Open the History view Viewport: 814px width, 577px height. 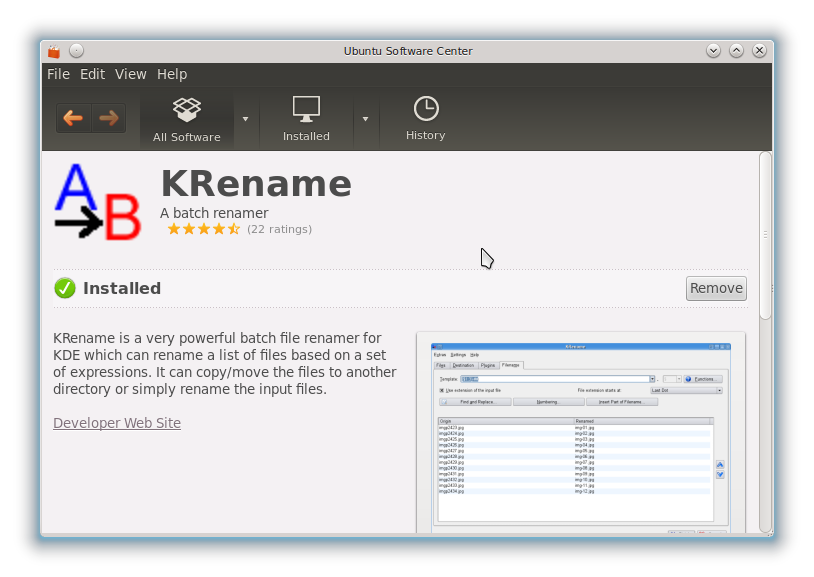point(426,119)
